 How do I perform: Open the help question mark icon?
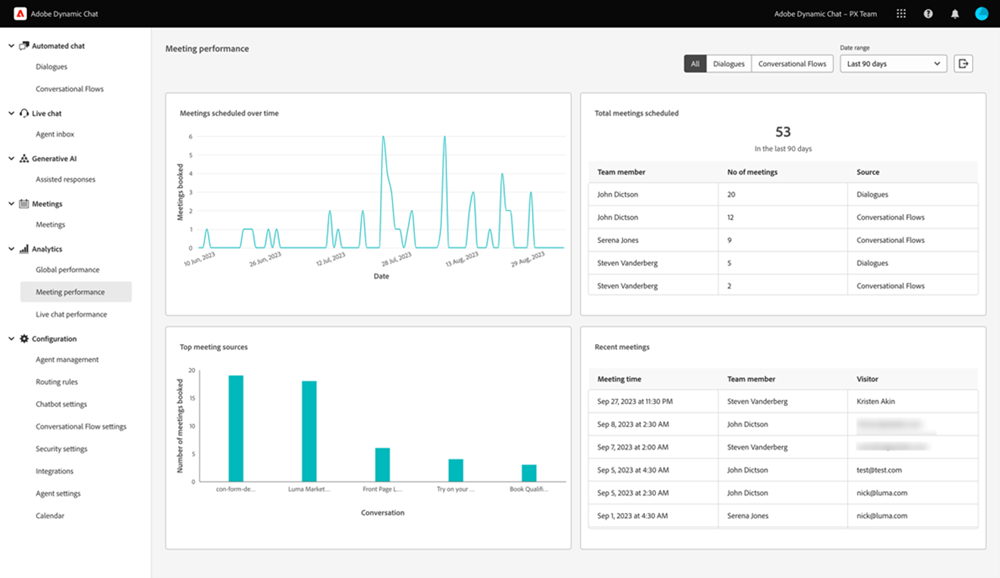click(x=928, y=13)
